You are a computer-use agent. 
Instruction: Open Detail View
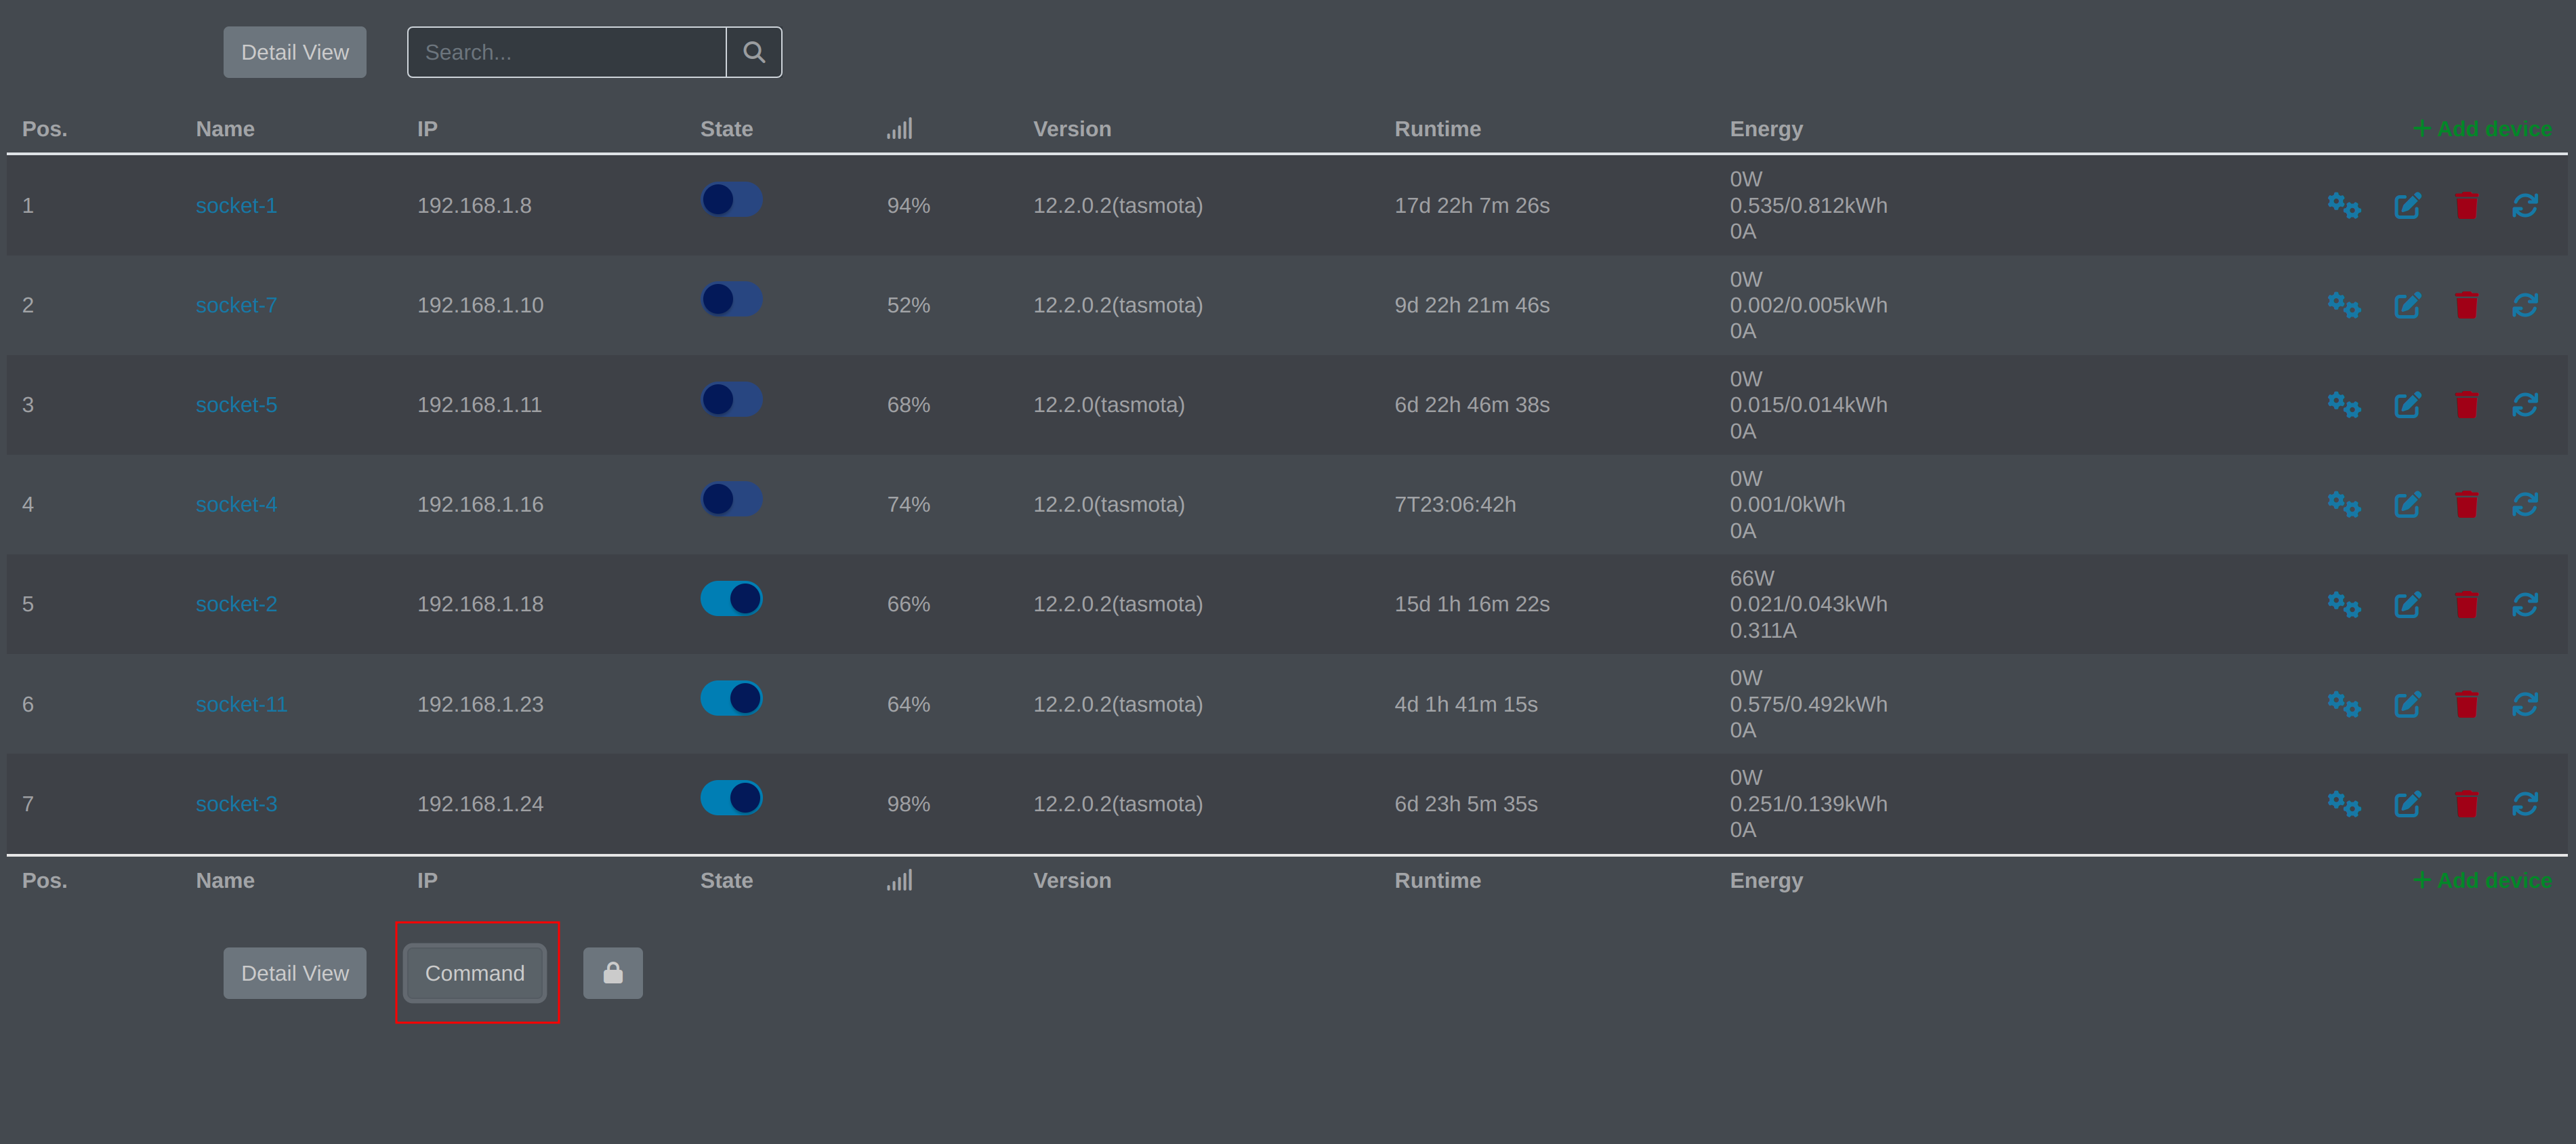click(x=294, y=52)
